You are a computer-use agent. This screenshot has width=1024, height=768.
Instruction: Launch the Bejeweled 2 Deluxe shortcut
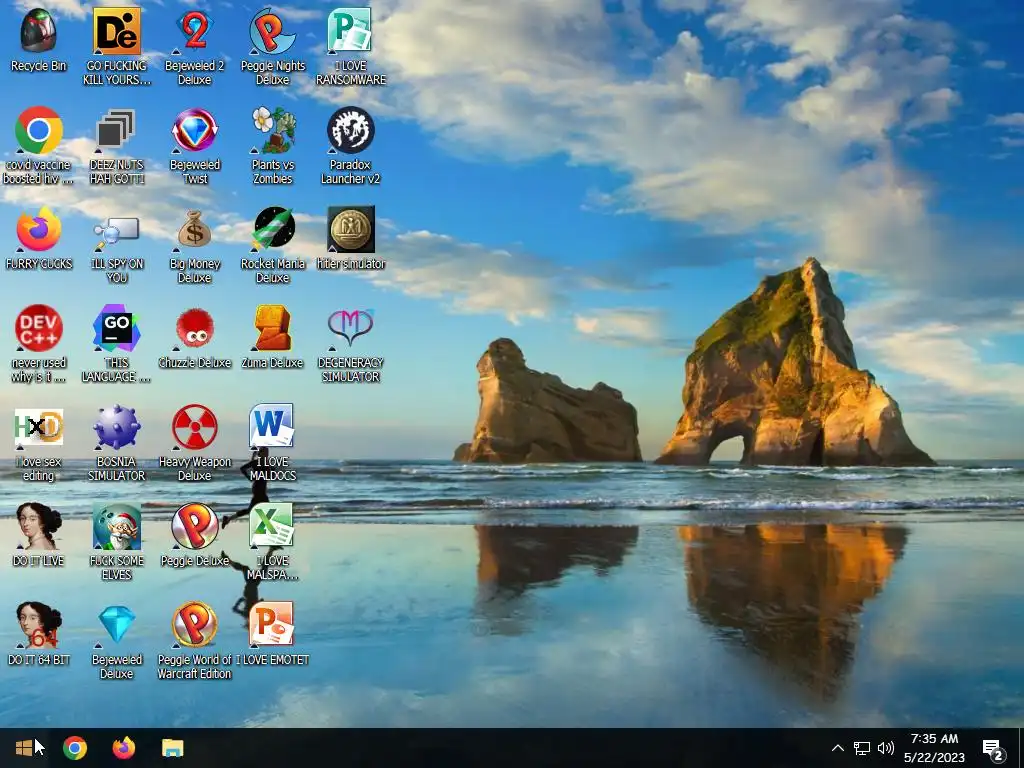coord(195,31)
